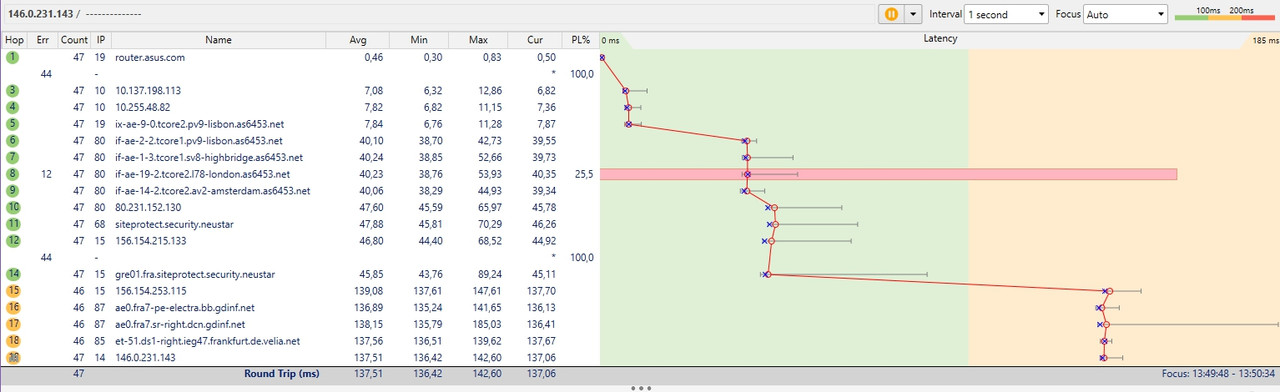Click the hop 9 icon for amsterdam router

(13, 191)
